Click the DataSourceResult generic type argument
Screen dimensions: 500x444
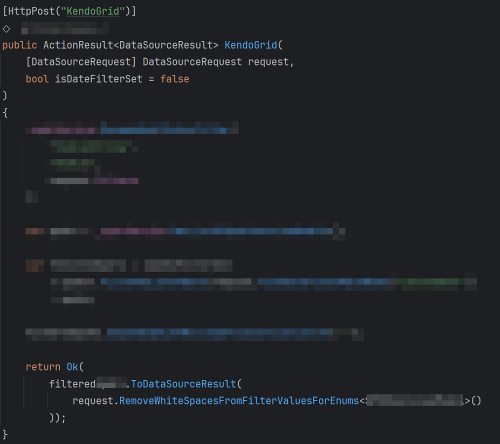pos(166,45)
